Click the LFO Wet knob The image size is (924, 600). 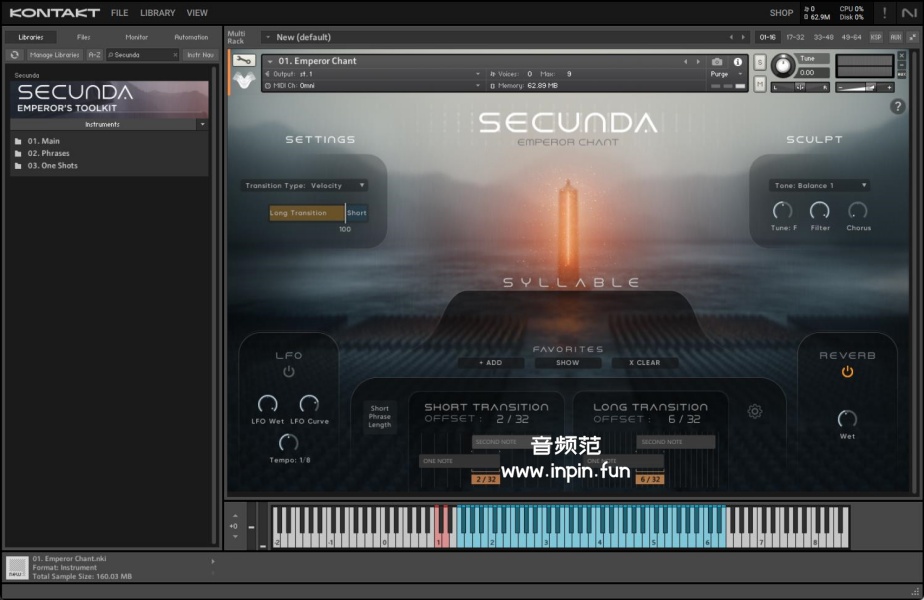tap(268, 404)
